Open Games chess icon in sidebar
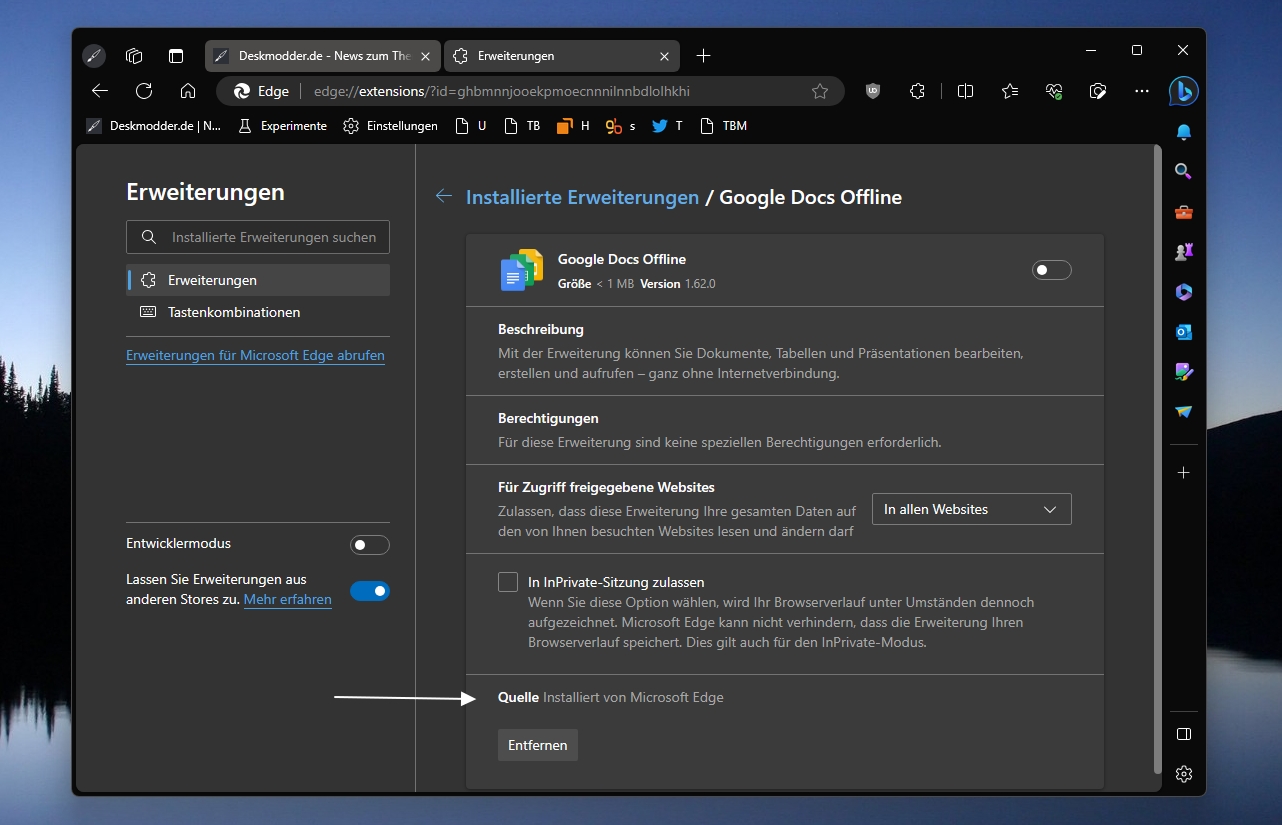The height and width of the screenshot is (825, 1282). click(x=1184, y=252)
